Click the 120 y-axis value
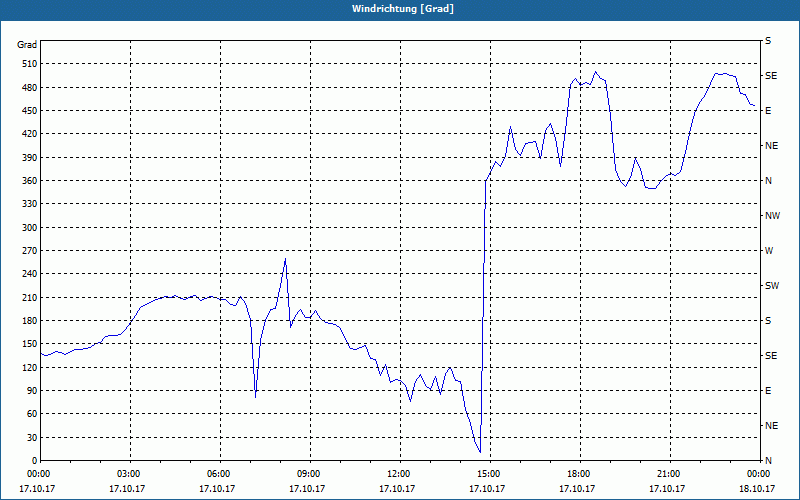Image resolution: width=800 pixels, height=500 pixels. 30,367
